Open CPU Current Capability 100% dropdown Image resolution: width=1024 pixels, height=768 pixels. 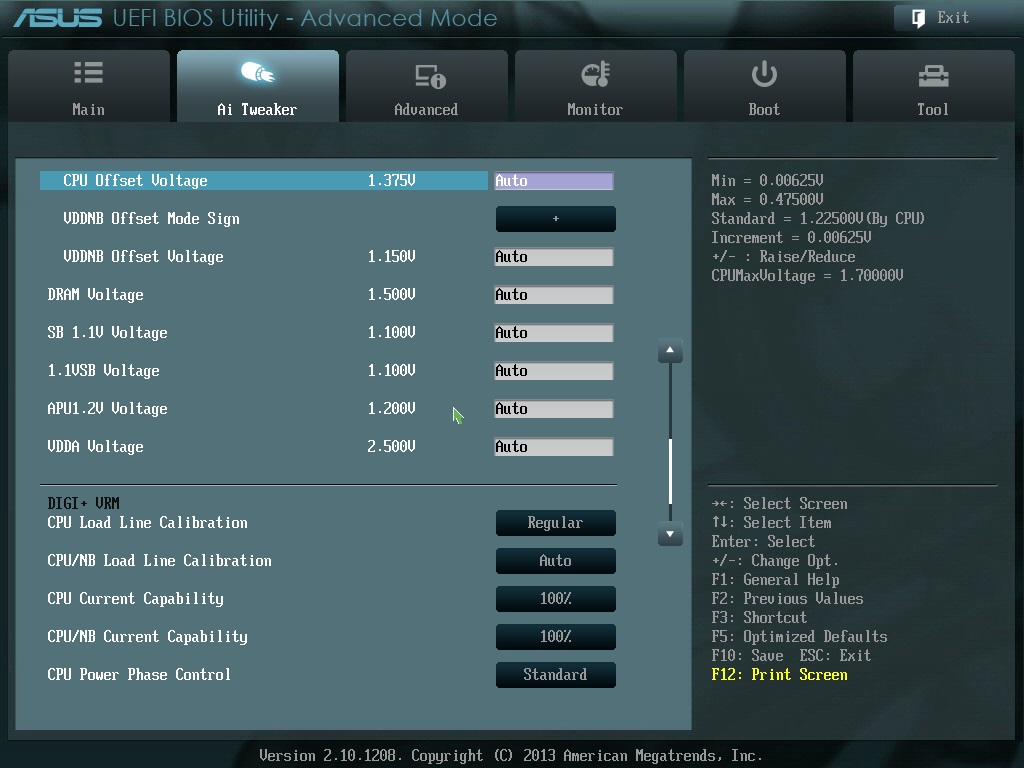[x=556, y=599]
